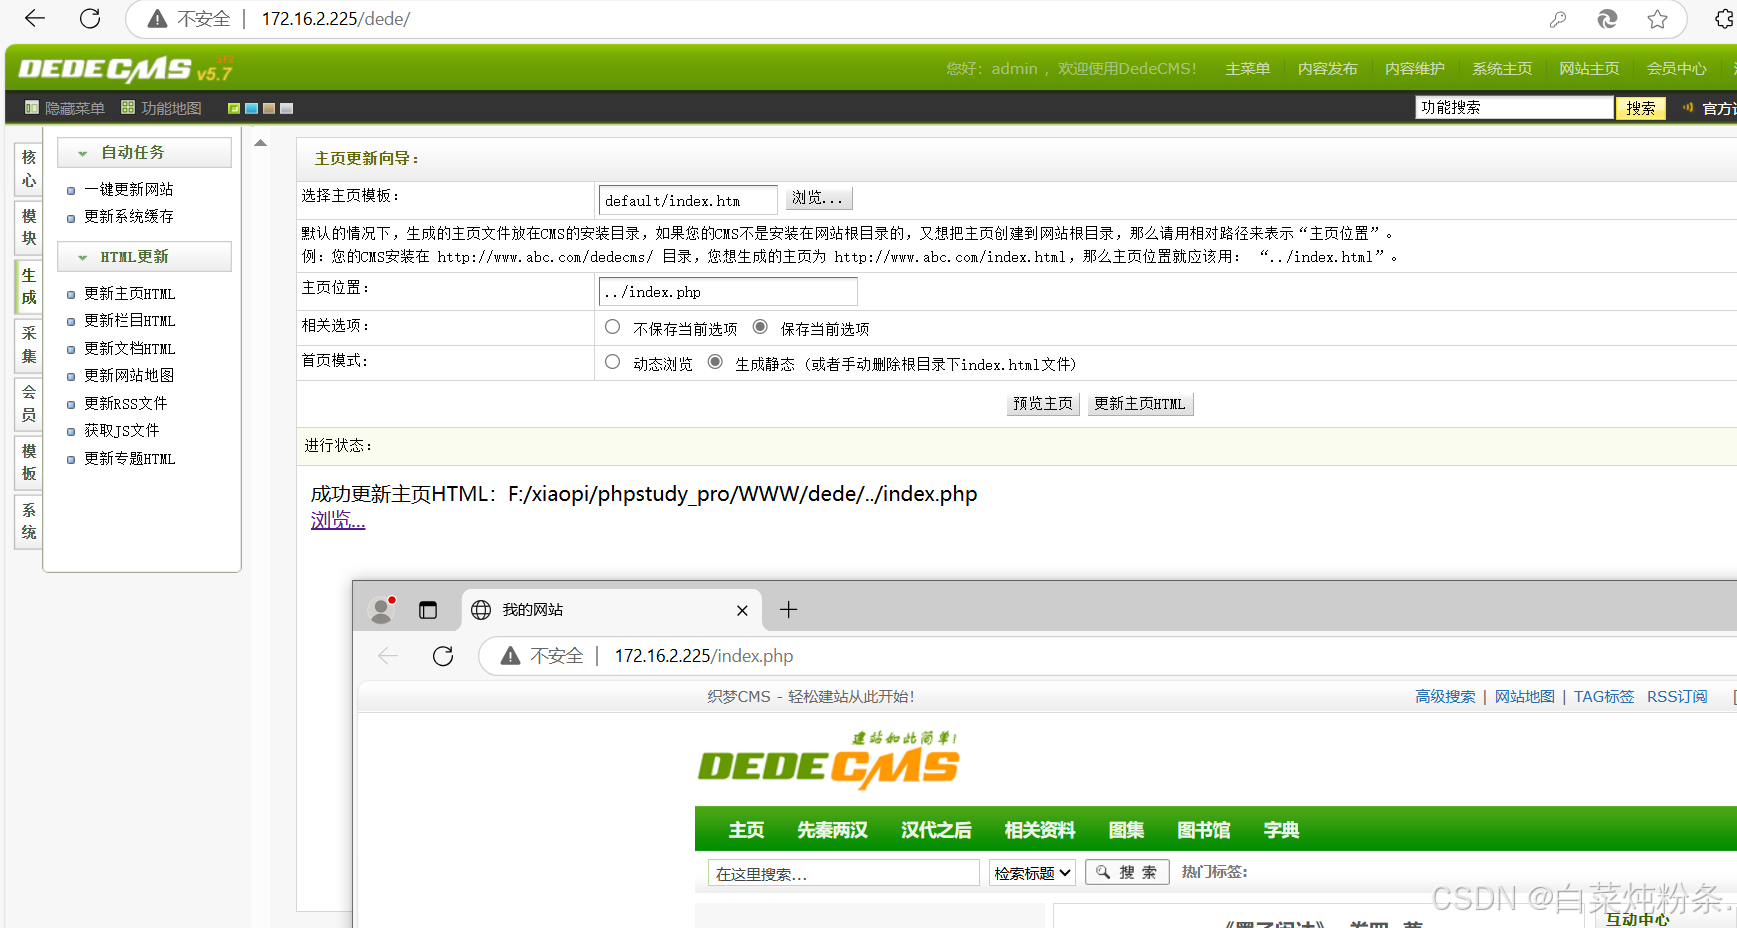Open the 浏览... result link
The height and width of the screenshot is (928, 1737).
(338, 520)
